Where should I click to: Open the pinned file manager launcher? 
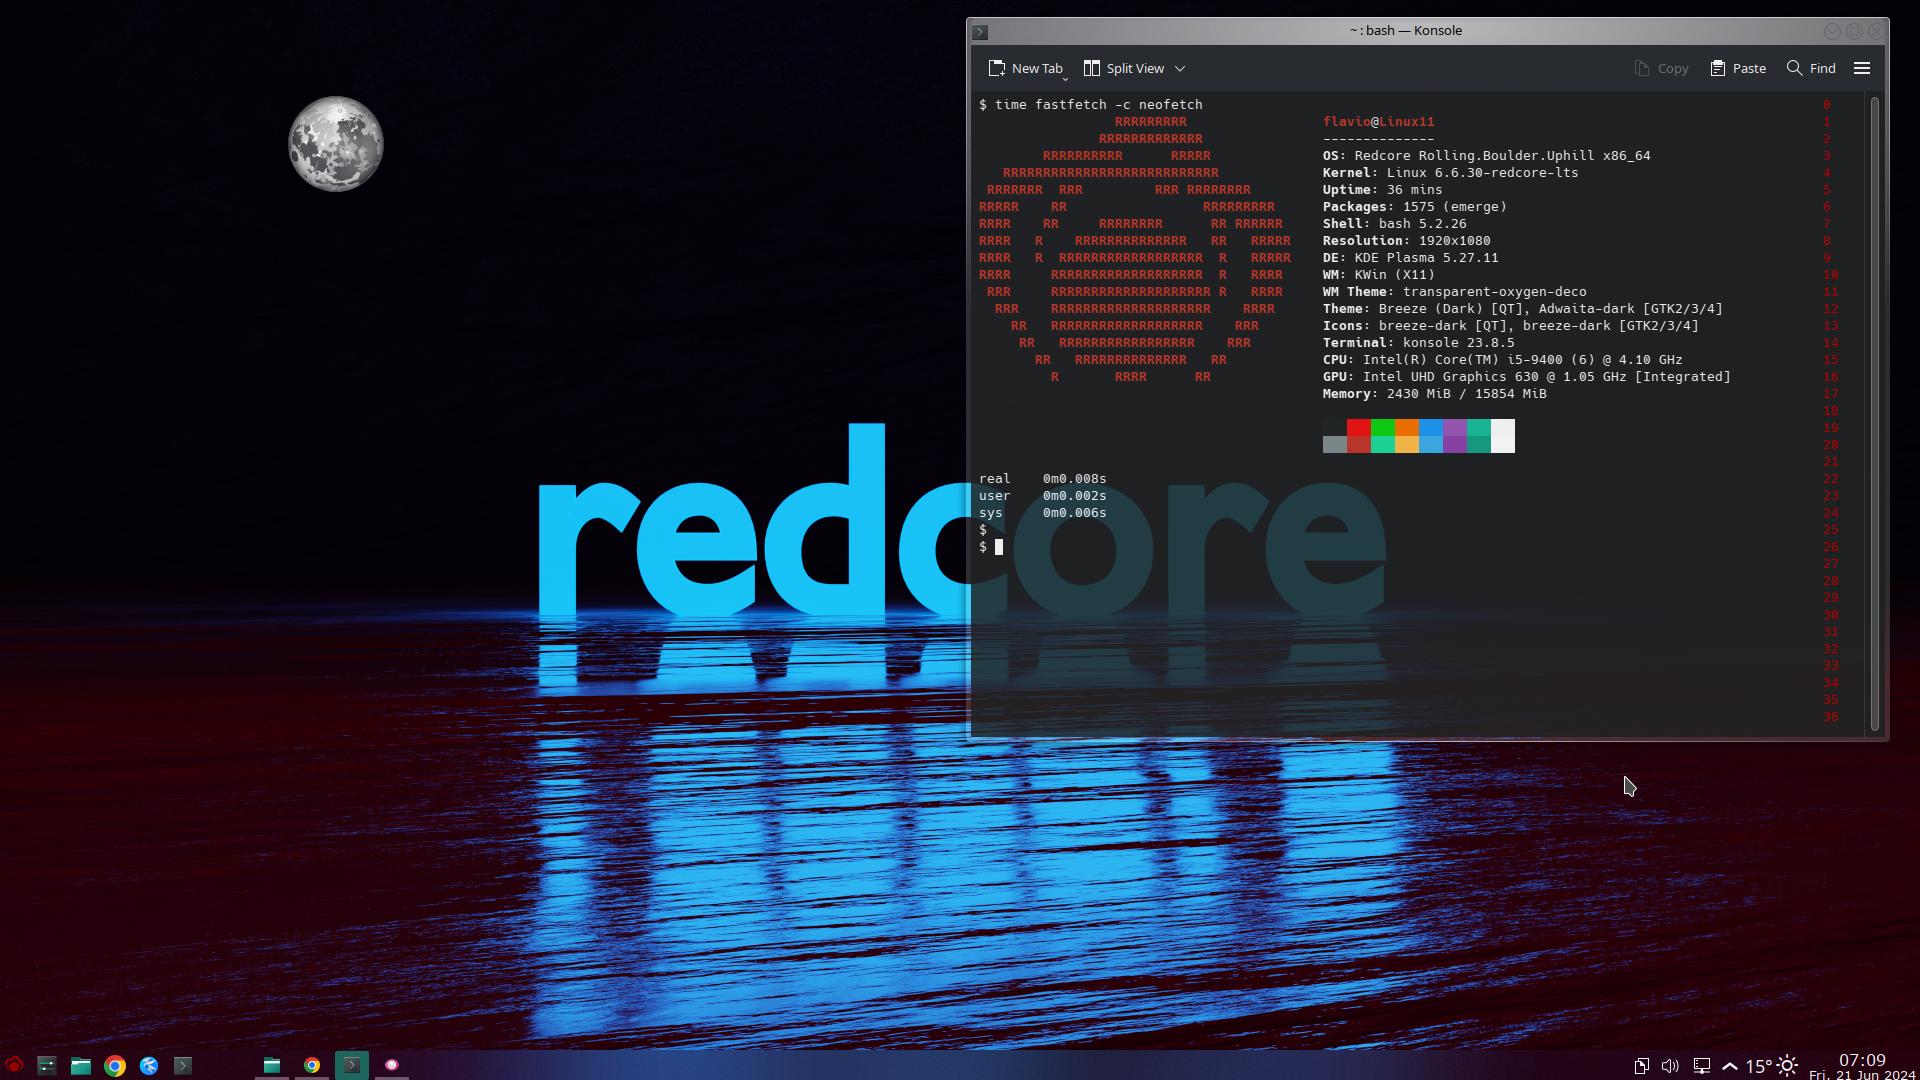click(81, 1065)
